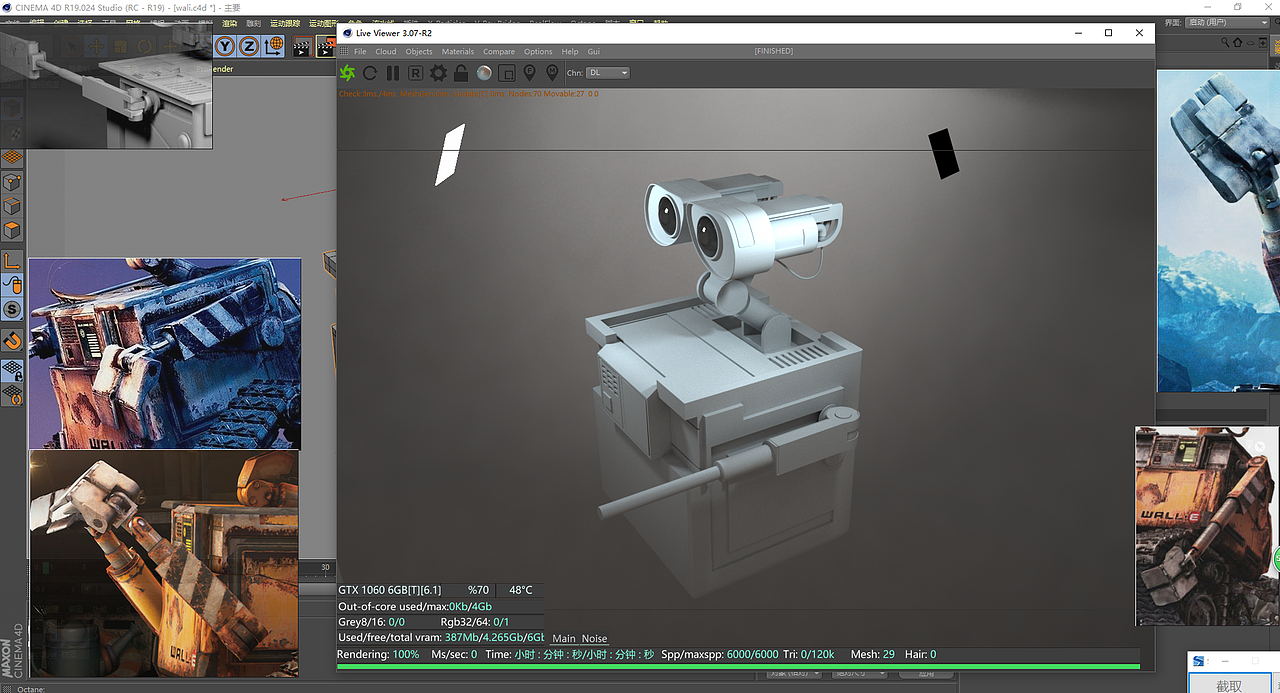Click Render to Picture Viewer clapperboard

[x=326, y=46]
